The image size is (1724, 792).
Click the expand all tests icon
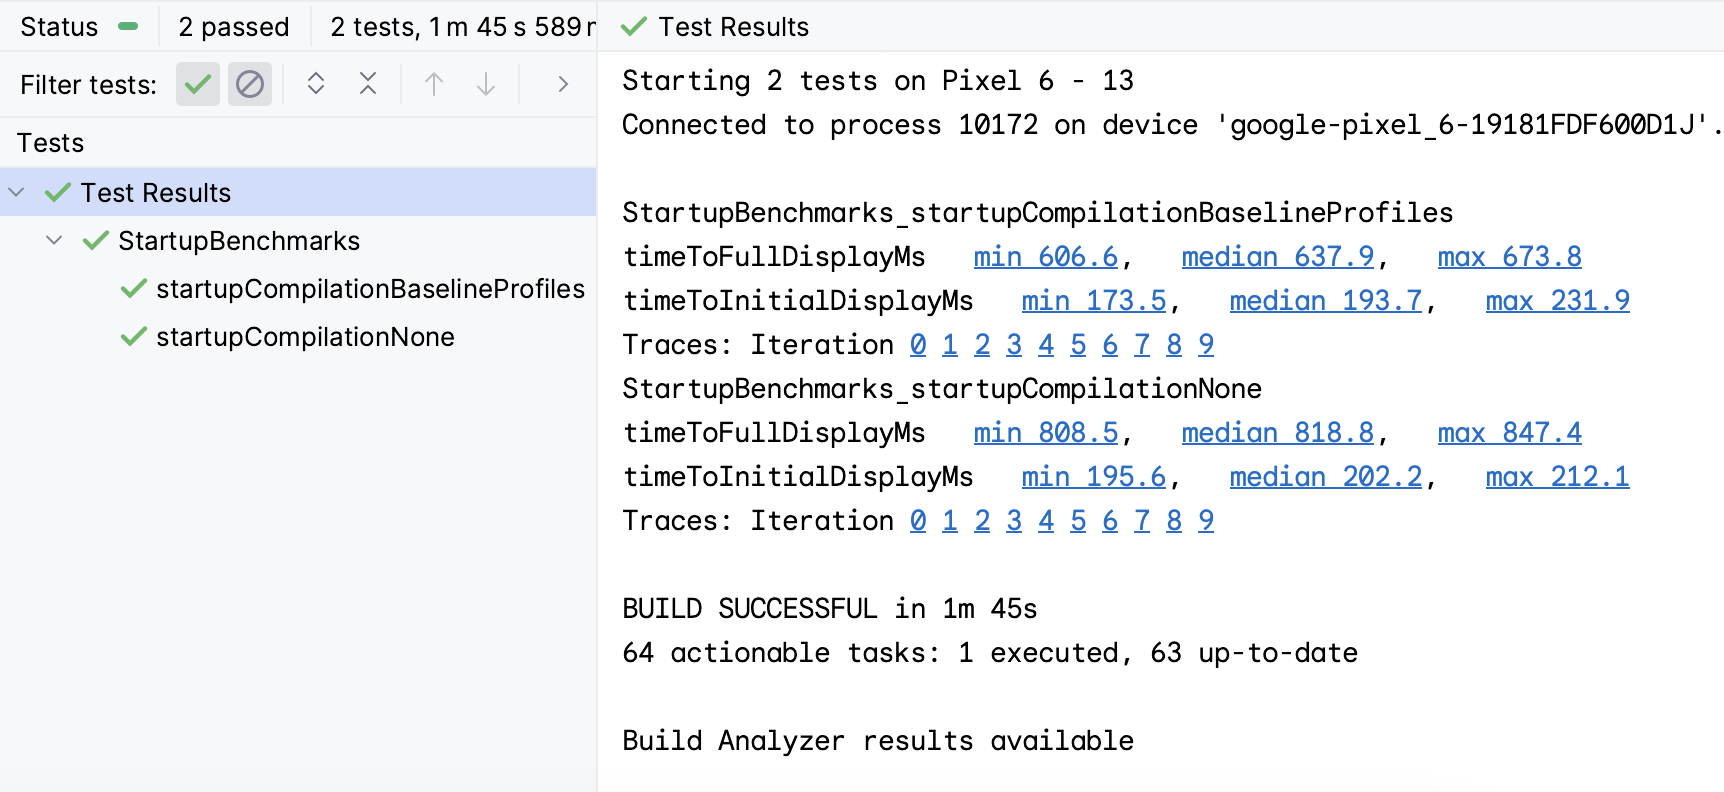pyautogui.click(x=316, y=84)
